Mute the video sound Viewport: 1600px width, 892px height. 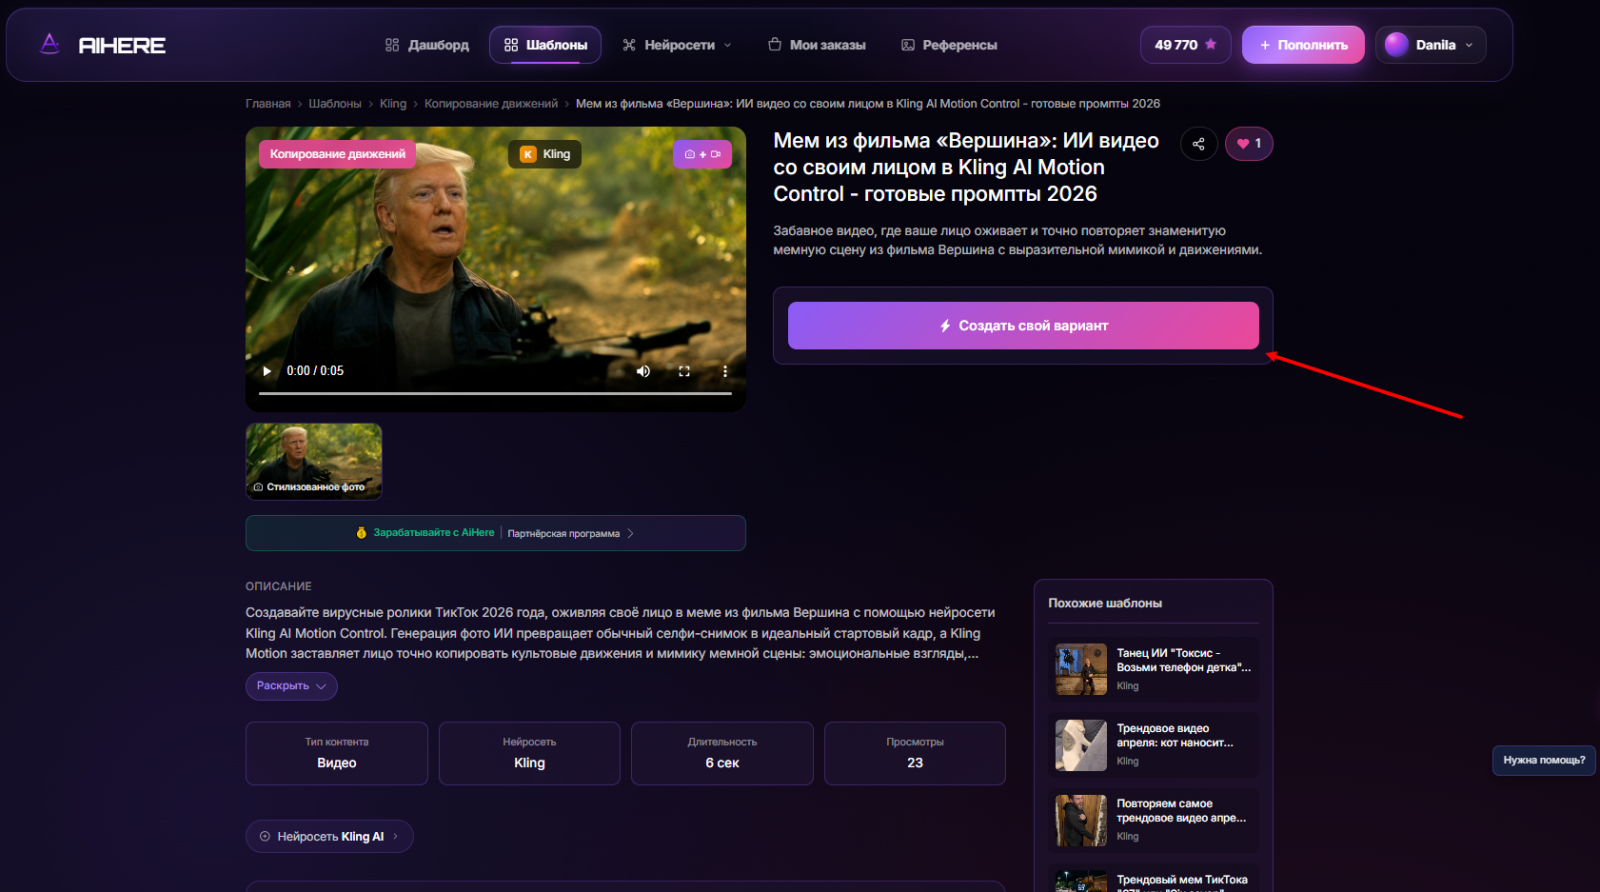tap(643, 371)
